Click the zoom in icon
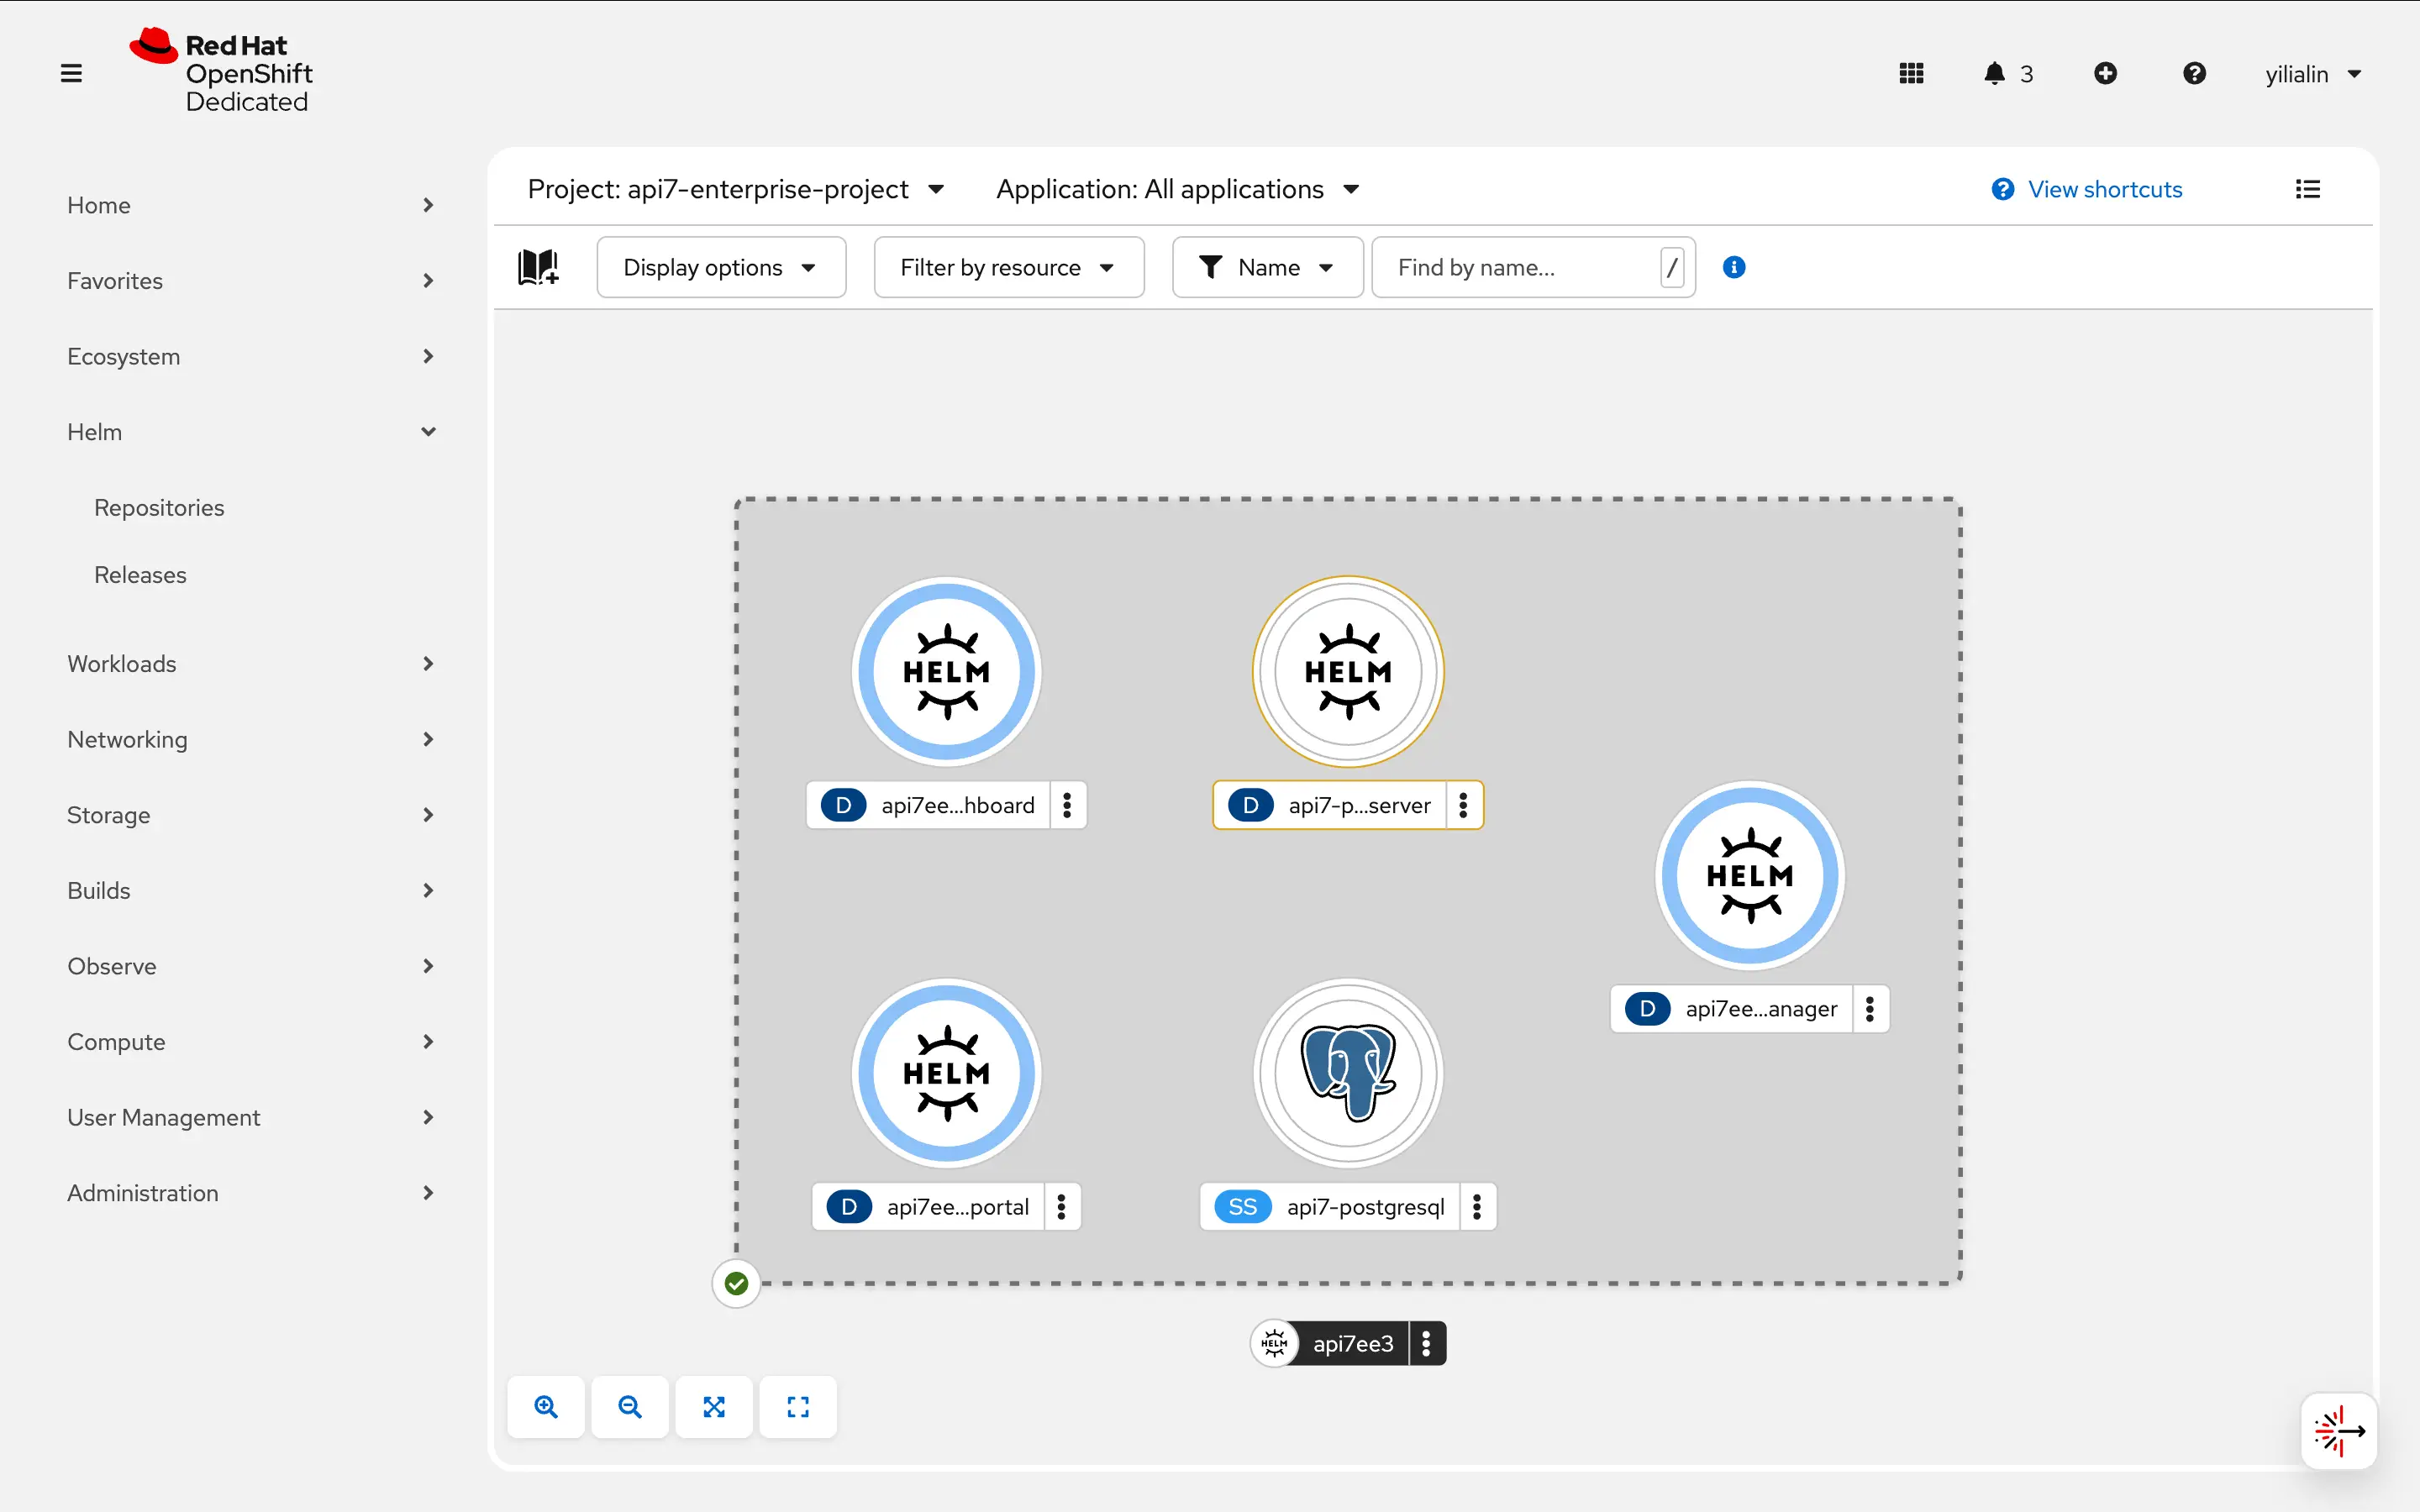 (x=546, y=1407)
